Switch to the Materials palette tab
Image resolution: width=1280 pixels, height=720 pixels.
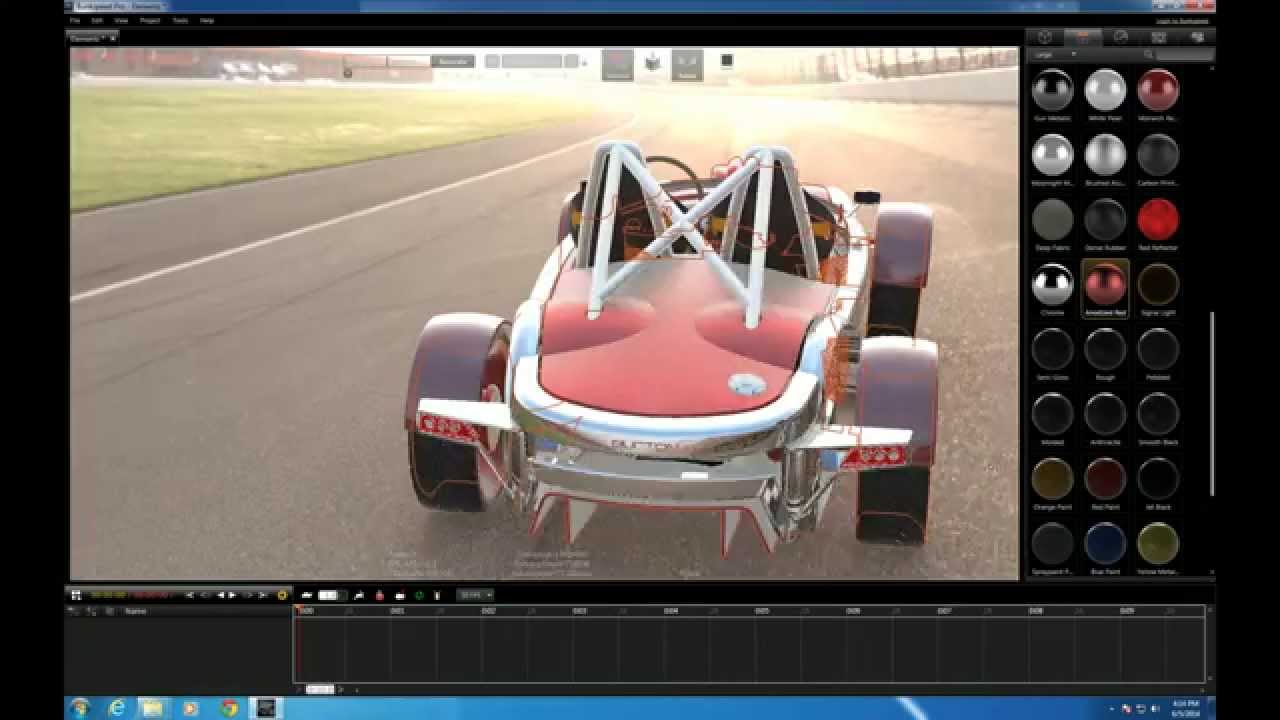tap(1083, 37)
